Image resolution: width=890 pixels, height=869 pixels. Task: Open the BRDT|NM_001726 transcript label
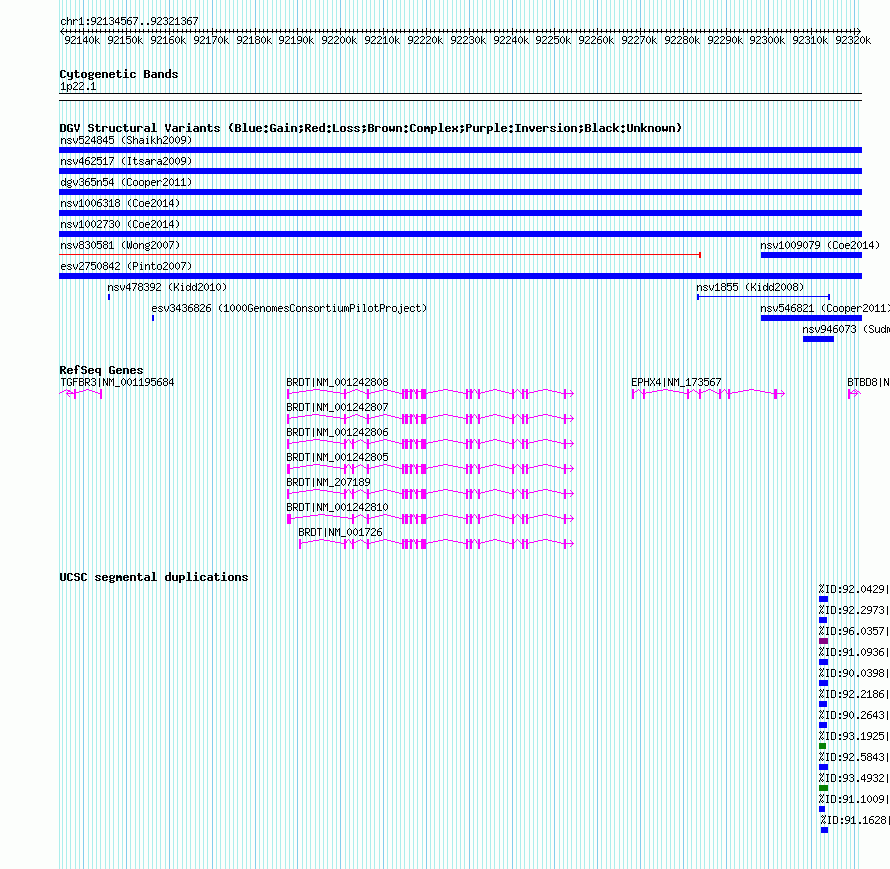[x=340, y=532]
